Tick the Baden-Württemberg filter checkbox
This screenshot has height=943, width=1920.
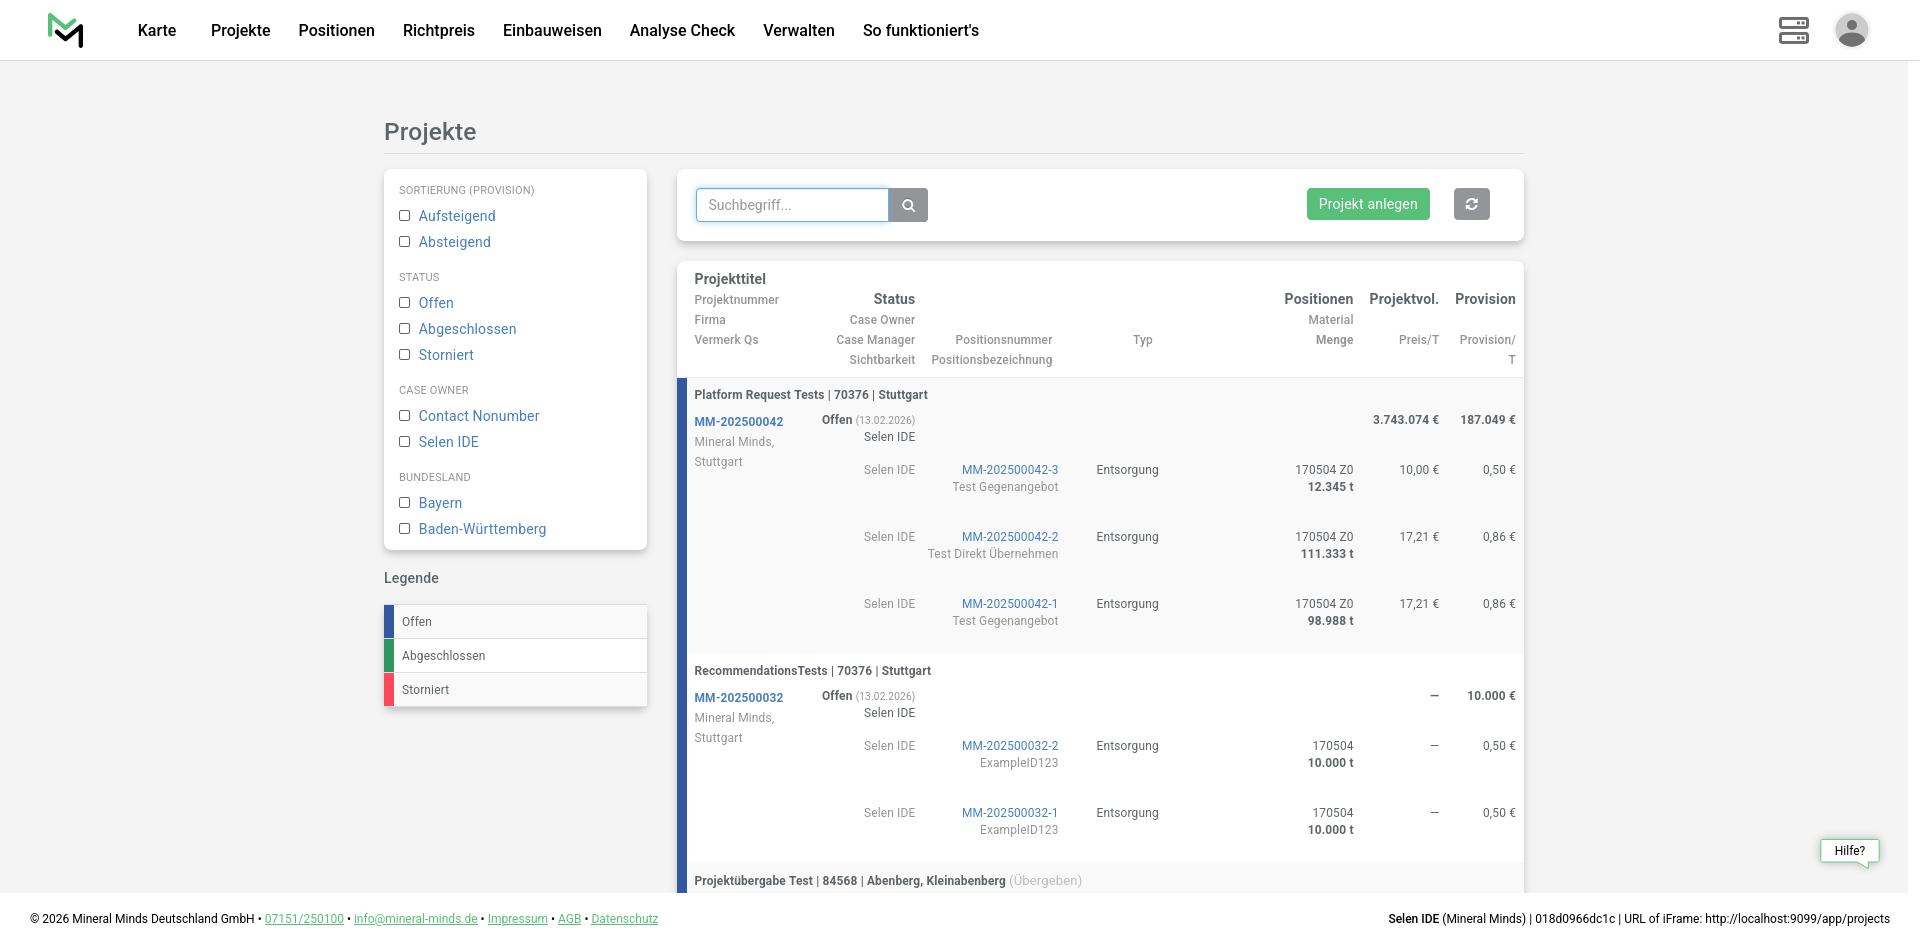[405, 529]
